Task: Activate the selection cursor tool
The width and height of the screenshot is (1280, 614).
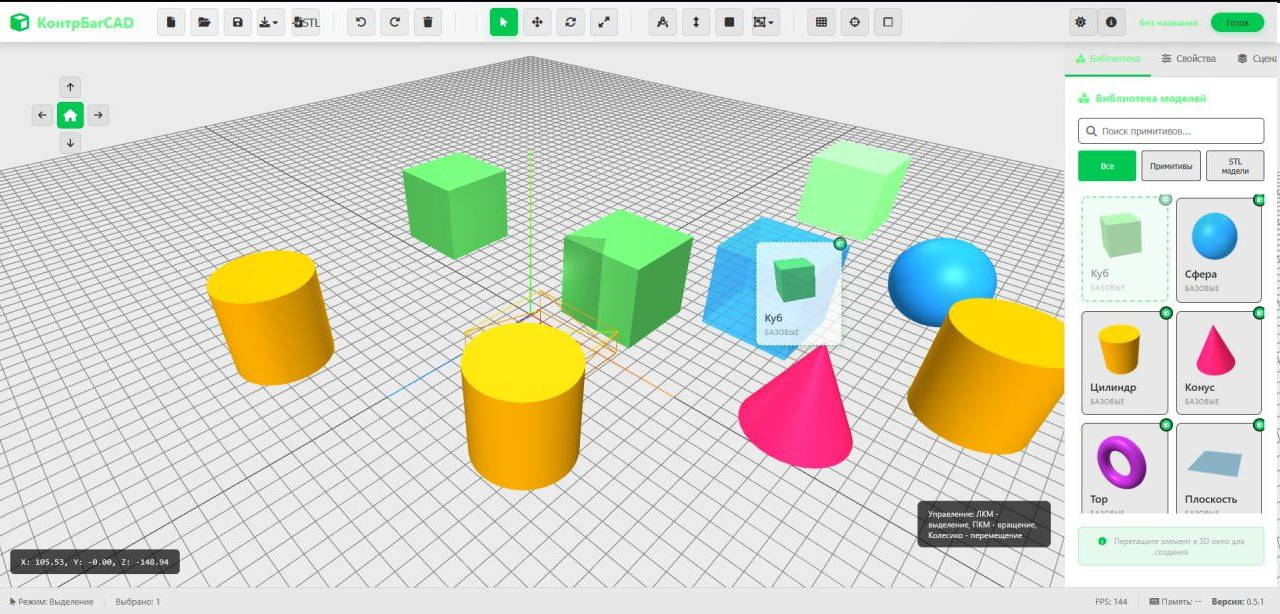Action: pyautogui.click(x=504, y=22)
